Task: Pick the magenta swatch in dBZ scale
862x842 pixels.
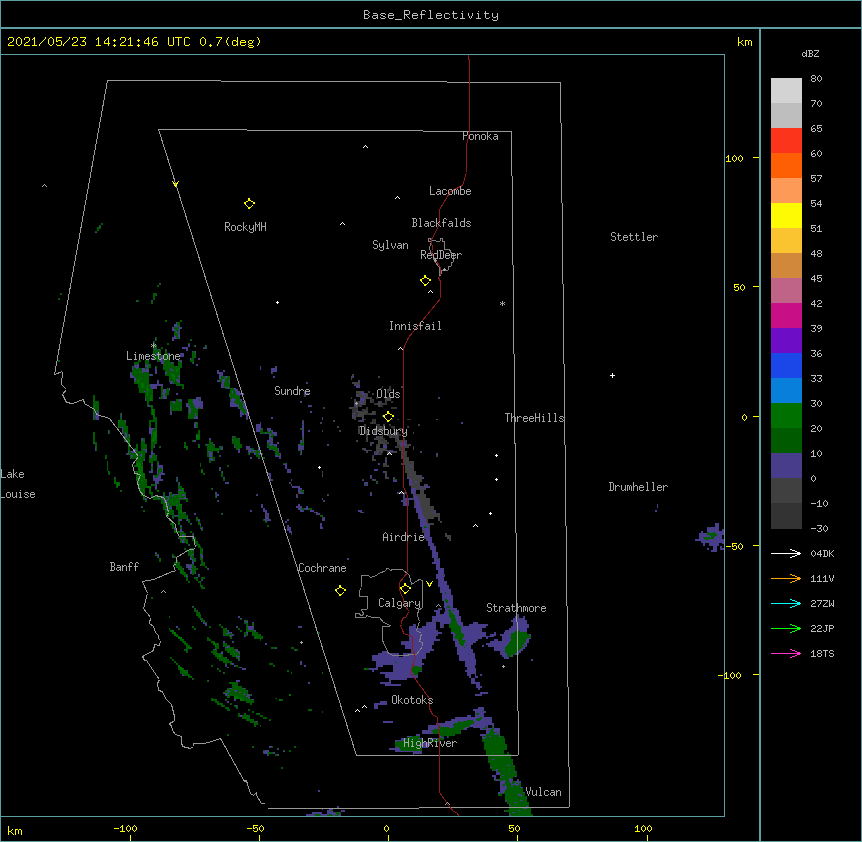Action: pos(786,315)
